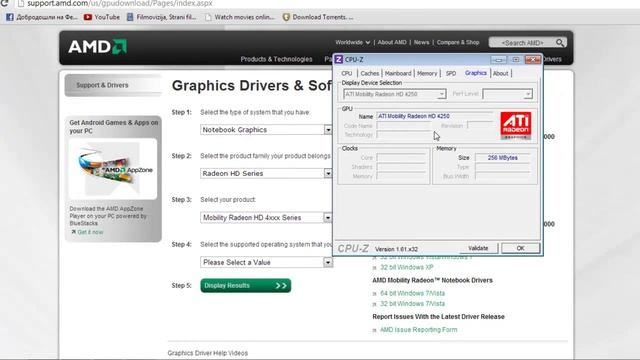Image resolution: width=640 pixels, height=360 pixels.
Task: Close the CPU-Z window
Action: [533, 60]
